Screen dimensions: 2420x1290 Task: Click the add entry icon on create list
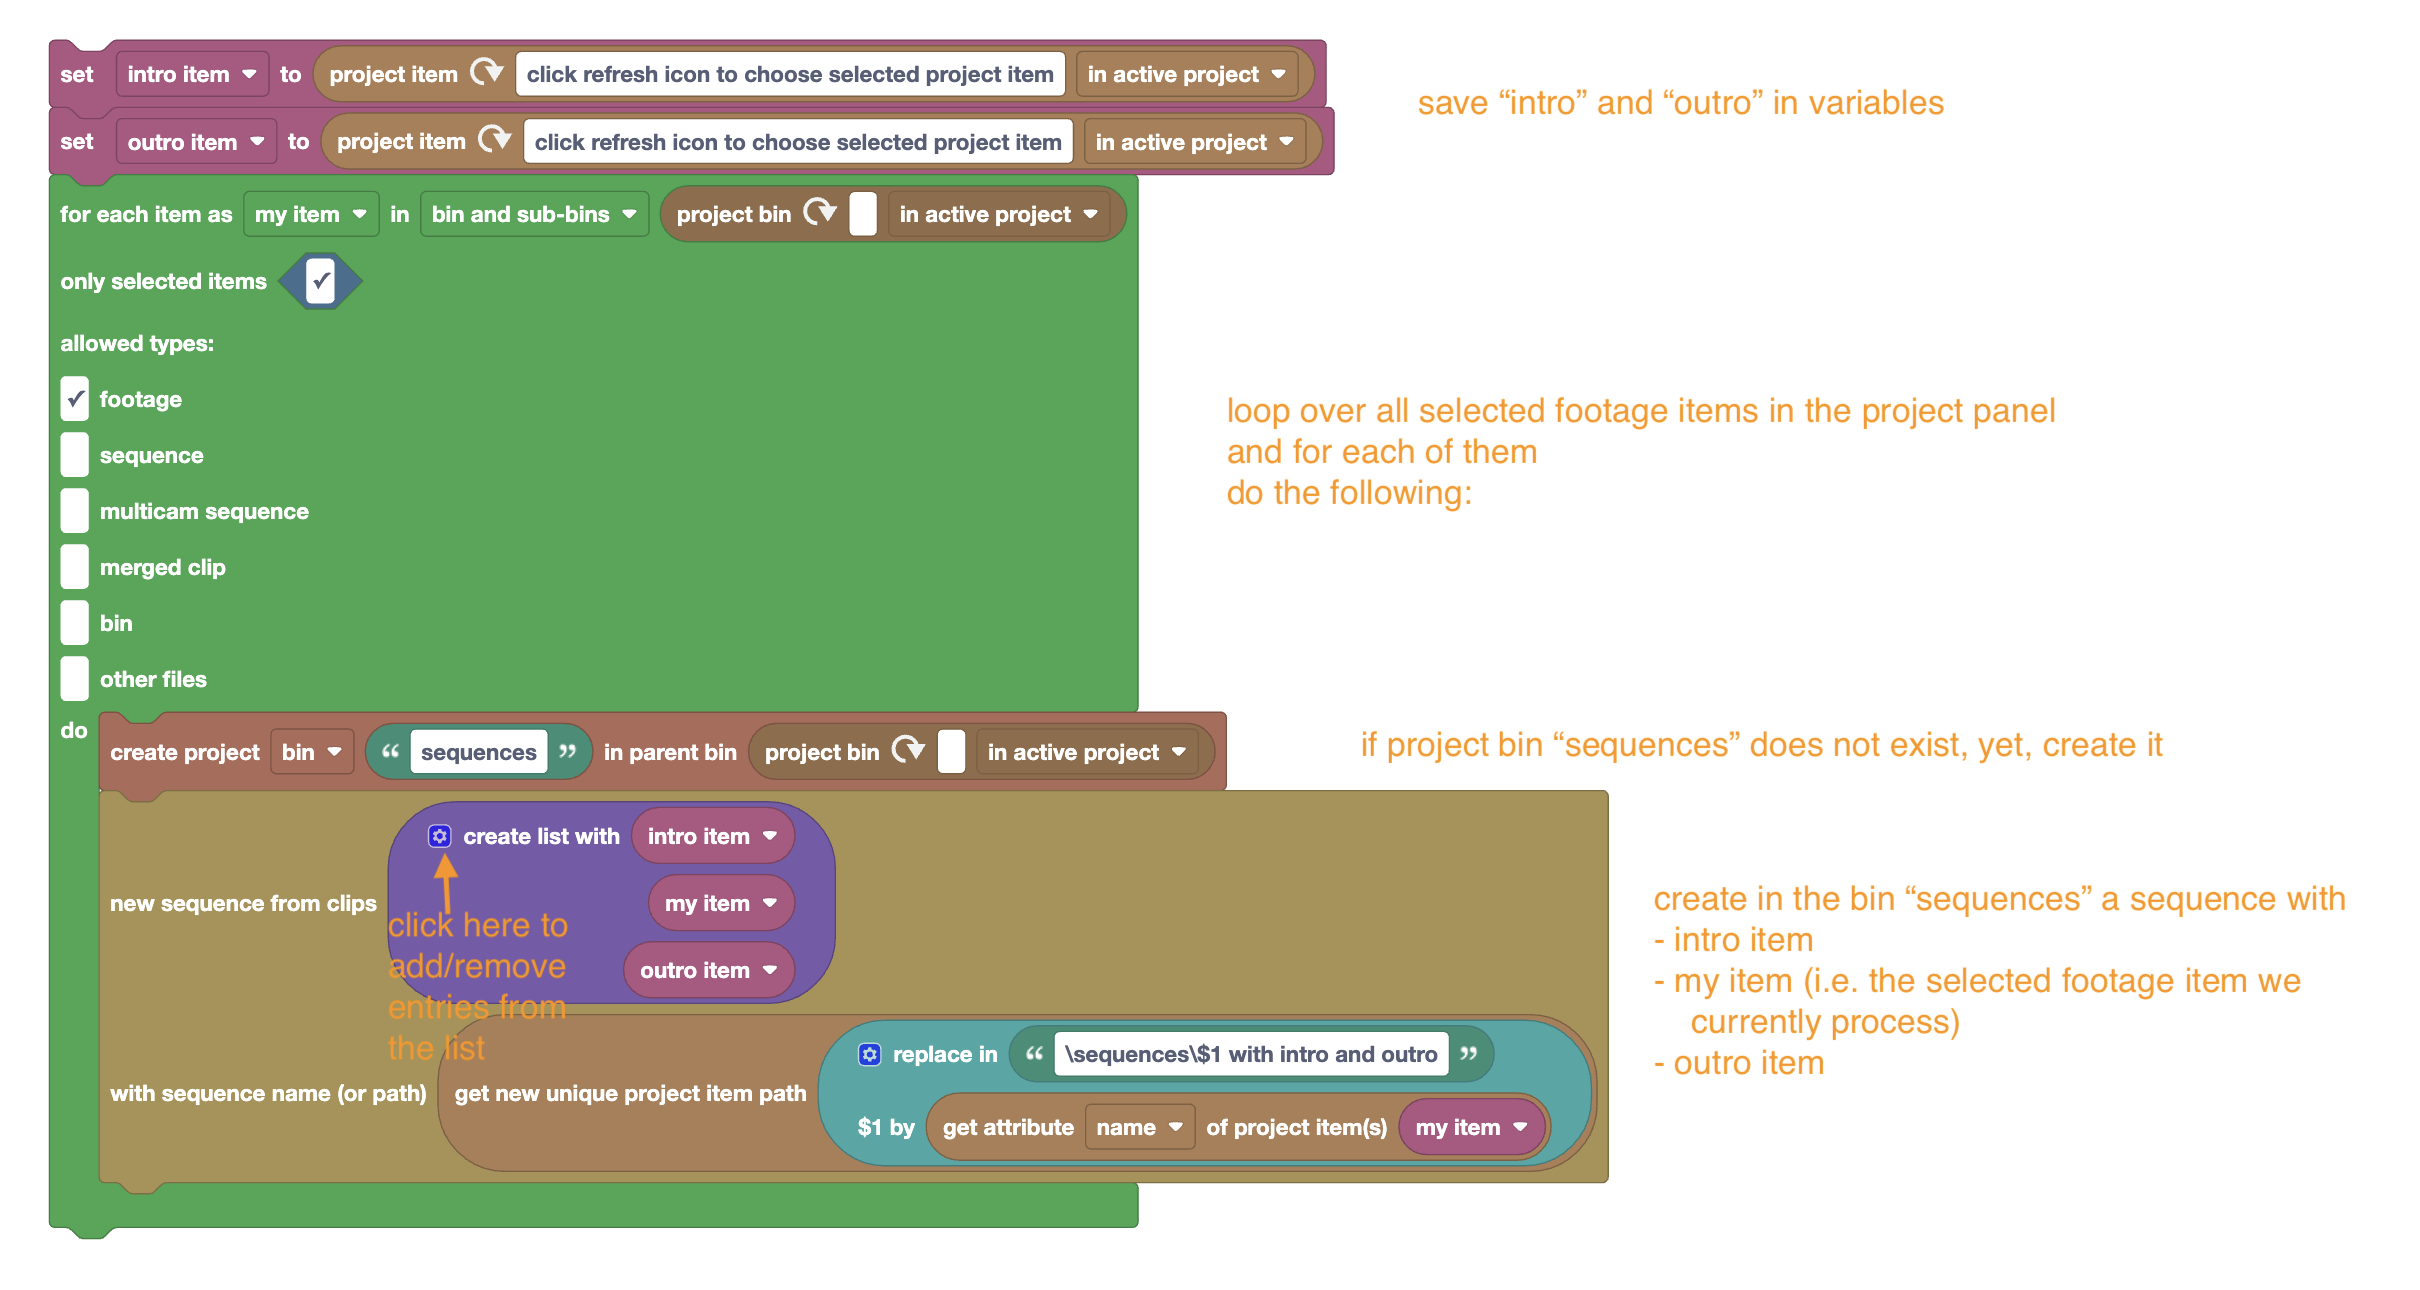(440, 835)
